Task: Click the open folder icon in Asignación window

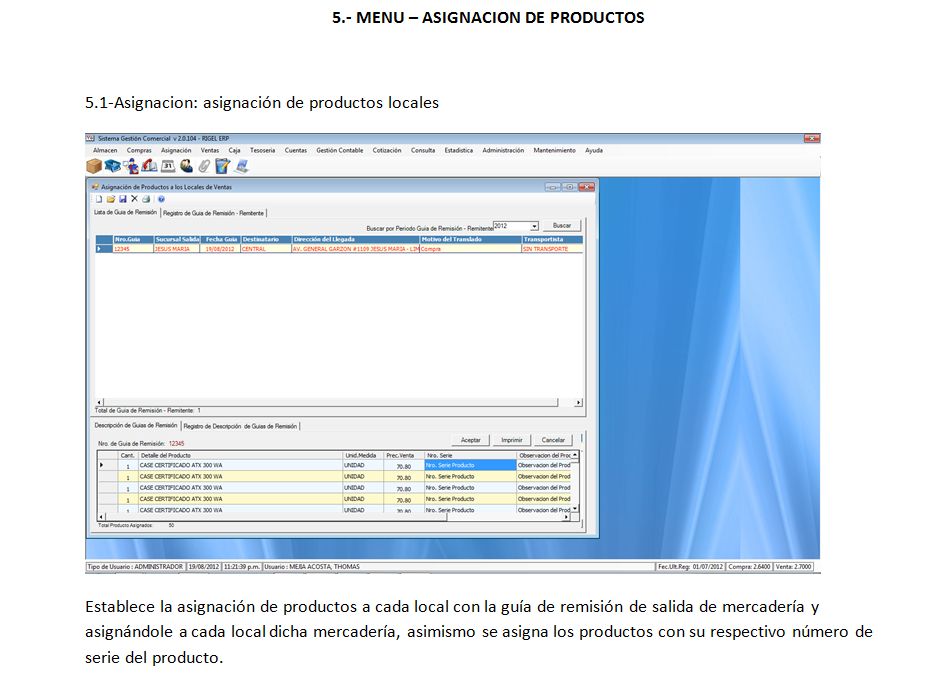Action: pyautogui.click(x=110, y=199)
